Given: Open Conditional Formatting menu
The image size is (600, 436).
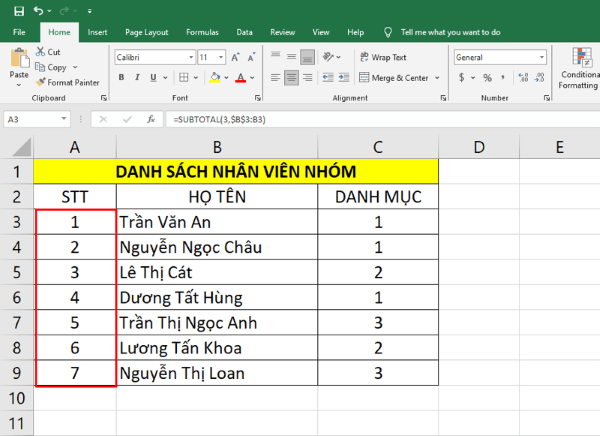Looking at the screenshot, I should coord(579,69).
